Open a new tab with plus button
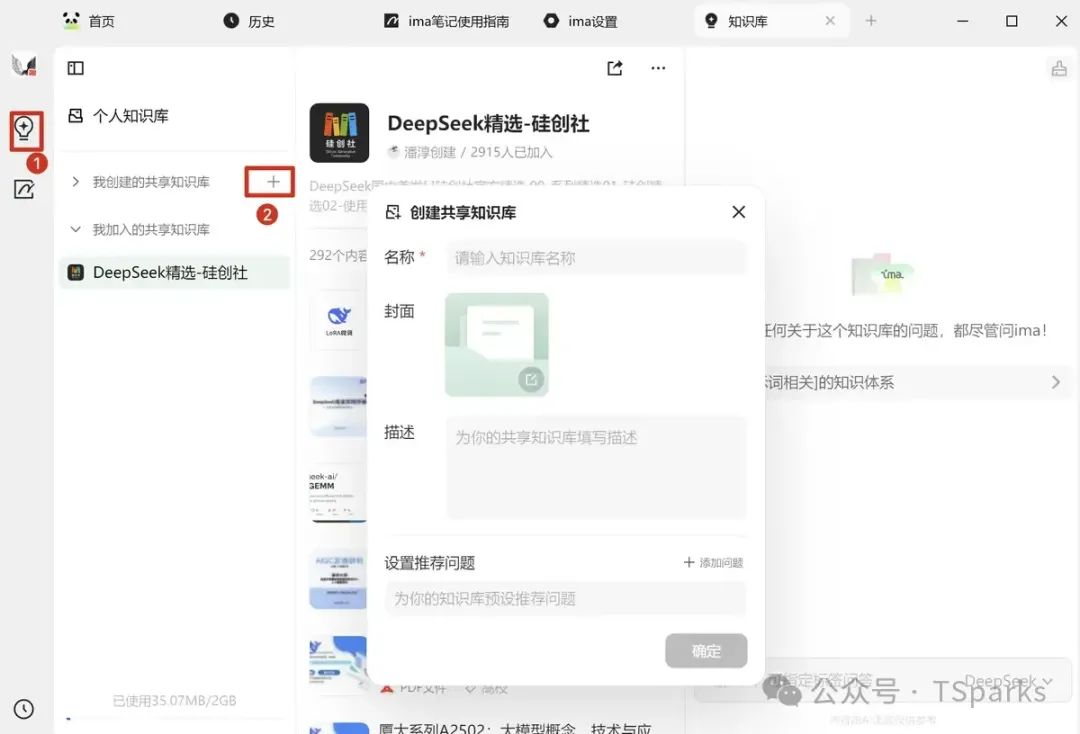This screenshot has height=734, width=1080. tap(871, 21)
